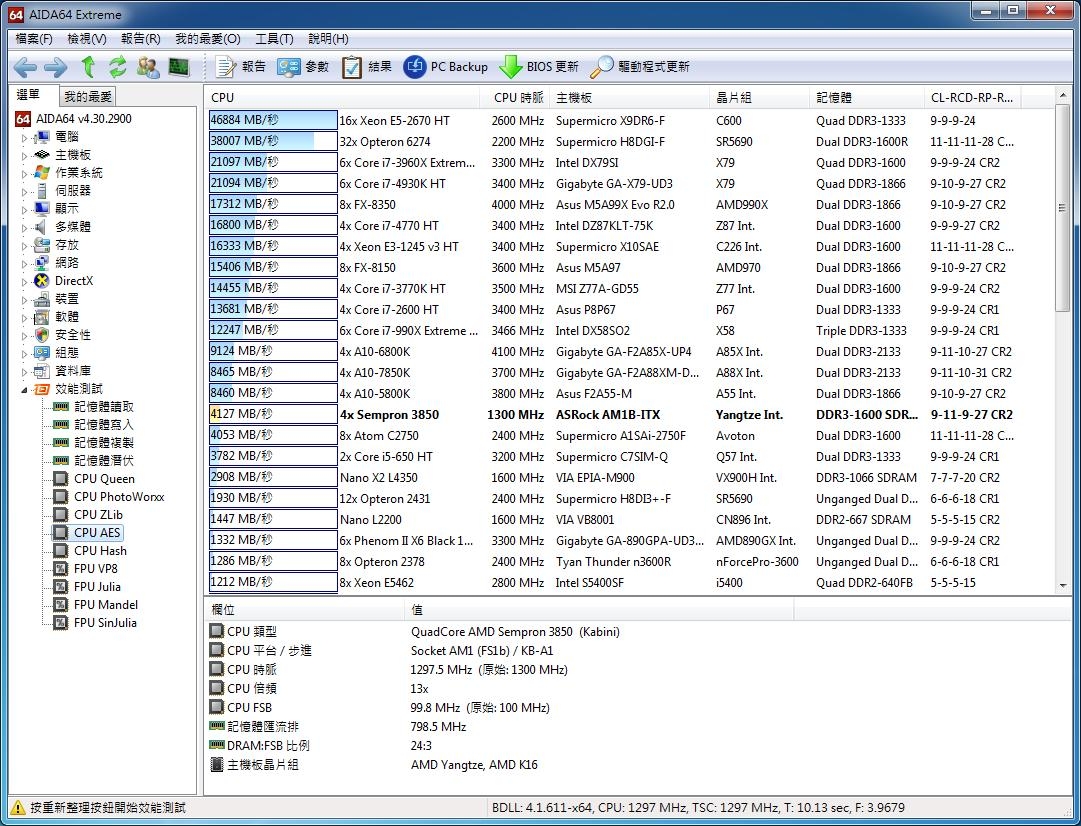
Task: Switch to the 選單 tab
Action: [29, 95]
